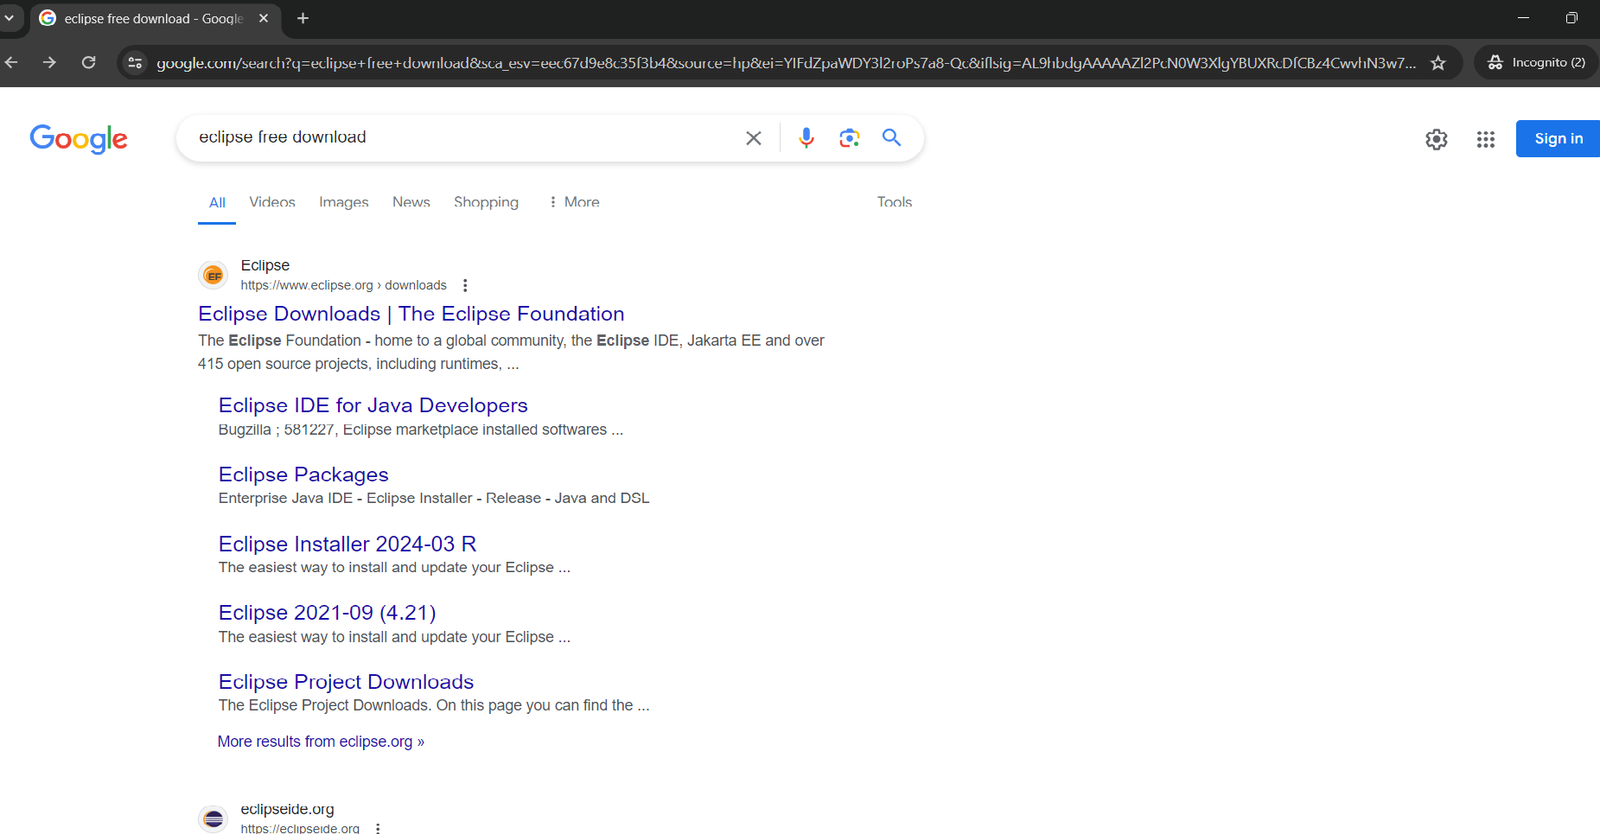Click the browser forward arrow
Image resolution: width=1600 pixels, height=834 pixels.
pos(49,62)
